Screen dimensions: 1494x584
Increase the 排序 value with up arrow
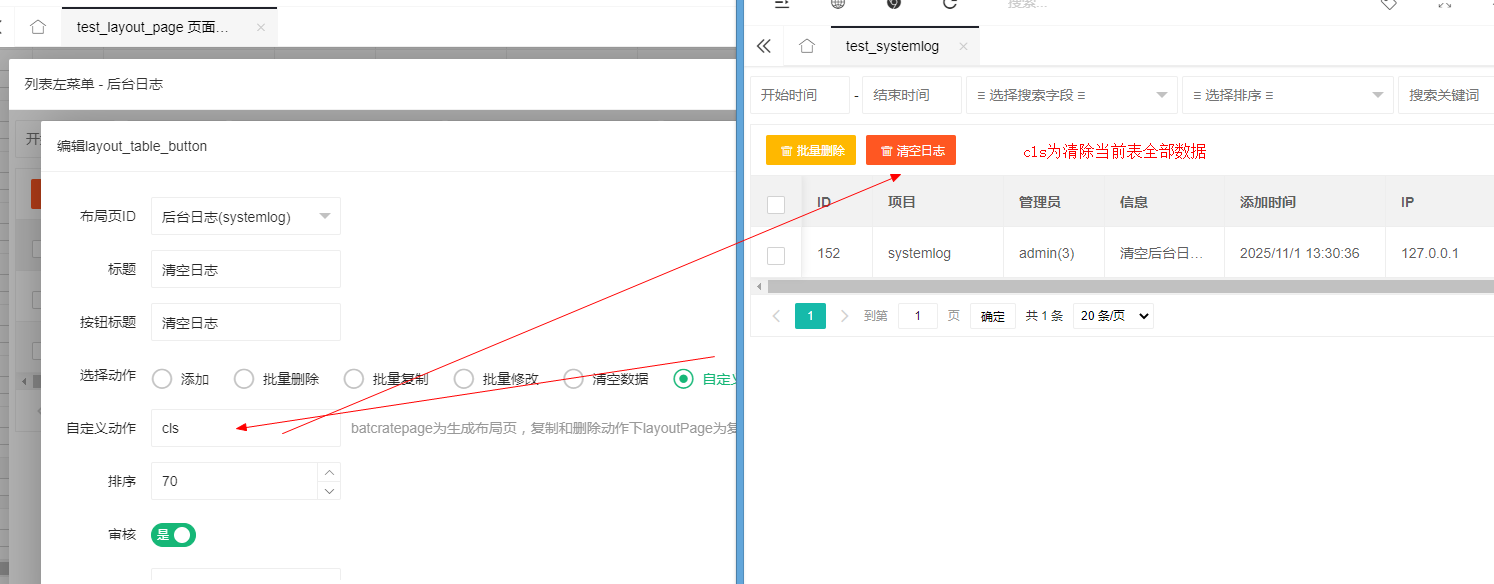(x=329, y=472)
